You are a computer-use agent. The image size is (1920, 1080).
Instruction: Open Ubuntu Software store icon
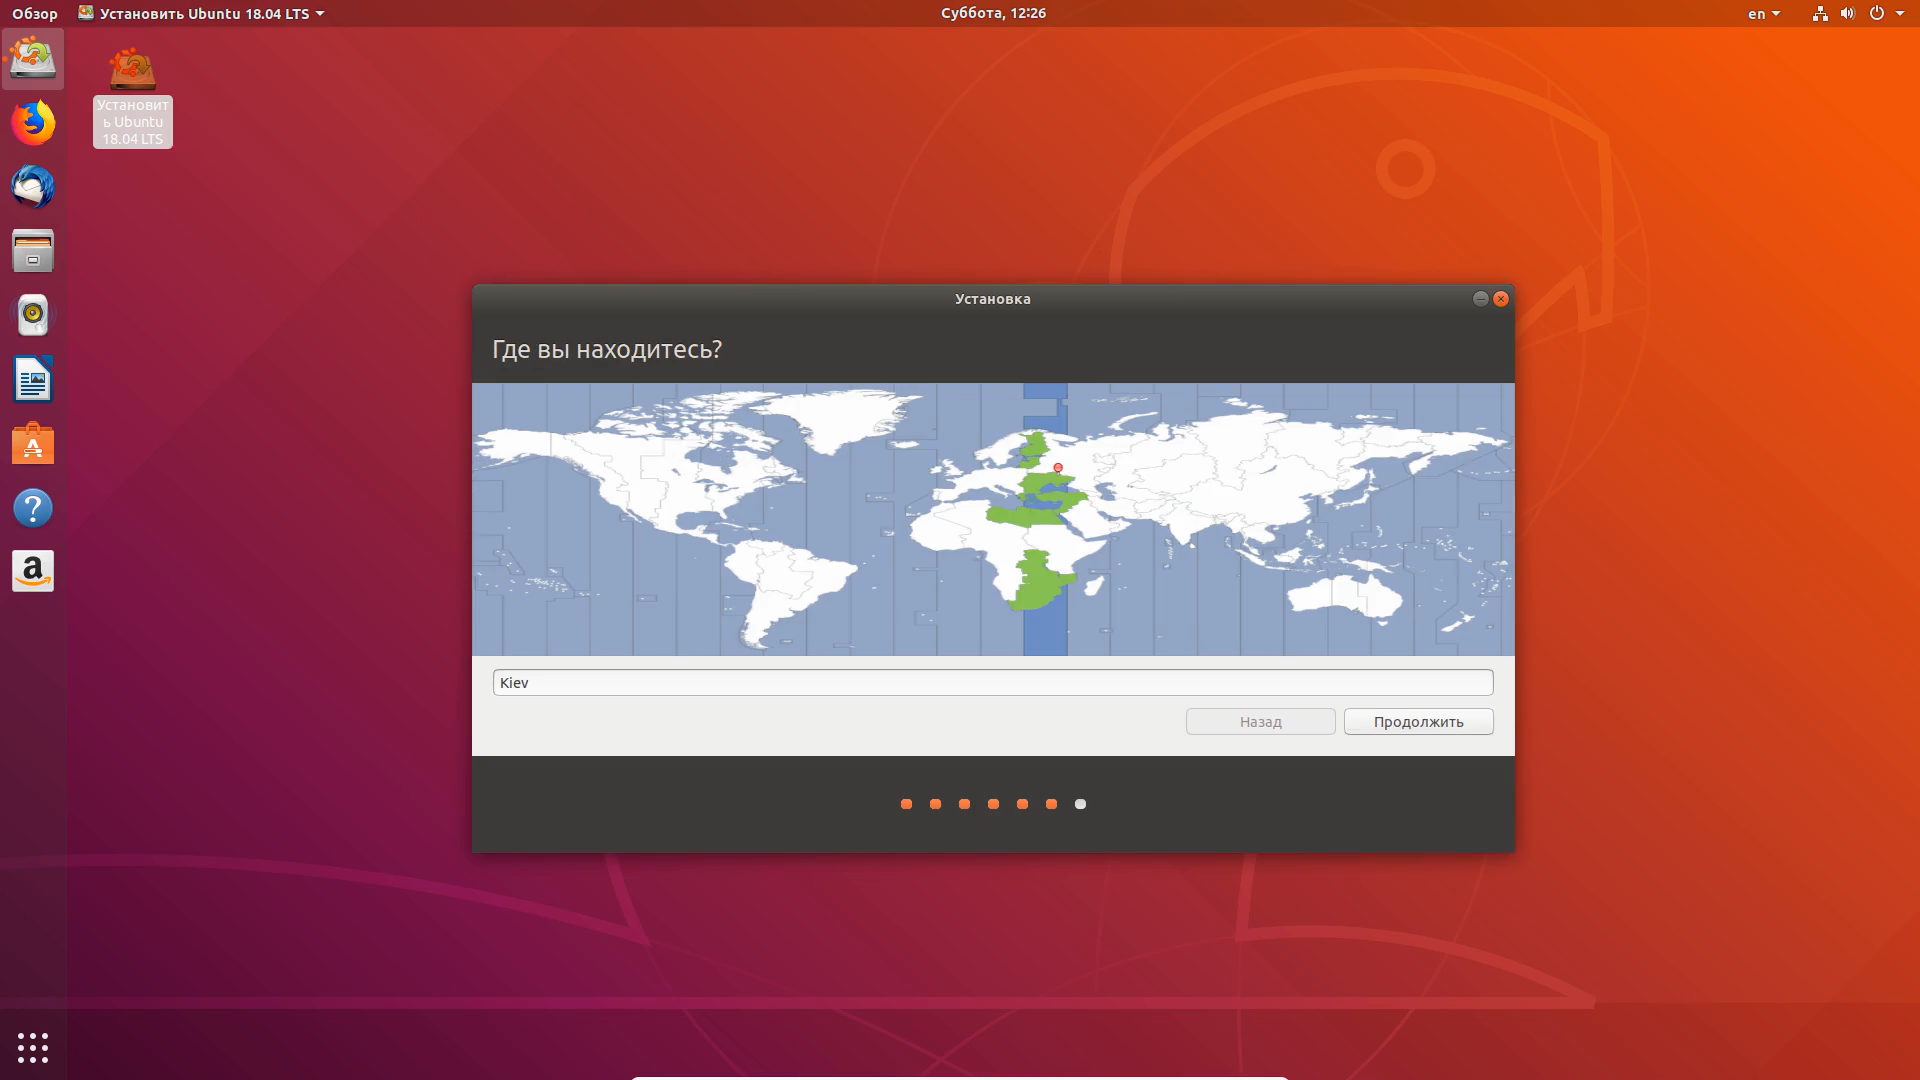[33, 444]
